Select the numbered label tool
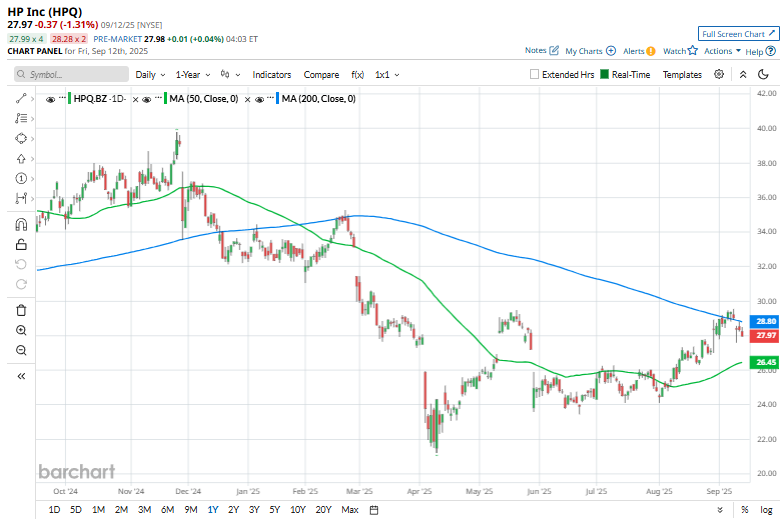 click(x=21, y=178)
